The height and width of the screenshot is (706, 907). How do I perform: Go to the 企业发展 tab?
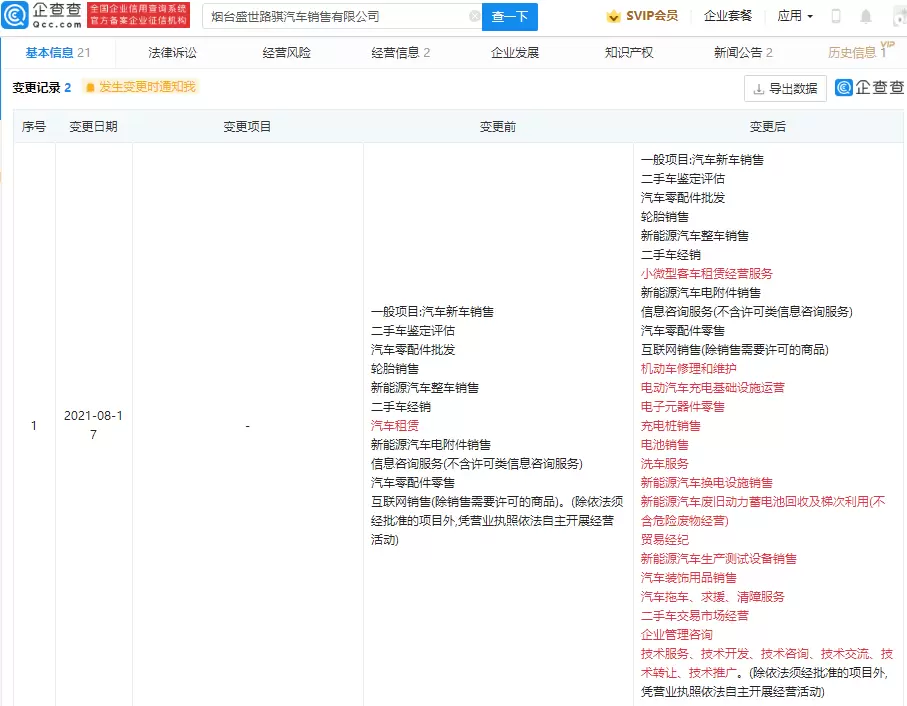coord(515,52)
